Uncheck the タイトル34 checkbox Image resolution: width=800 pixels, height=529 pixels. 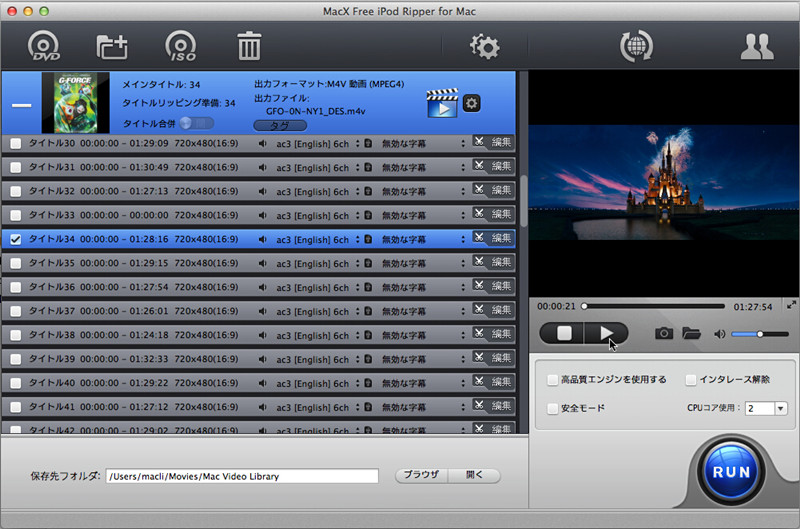16,239
